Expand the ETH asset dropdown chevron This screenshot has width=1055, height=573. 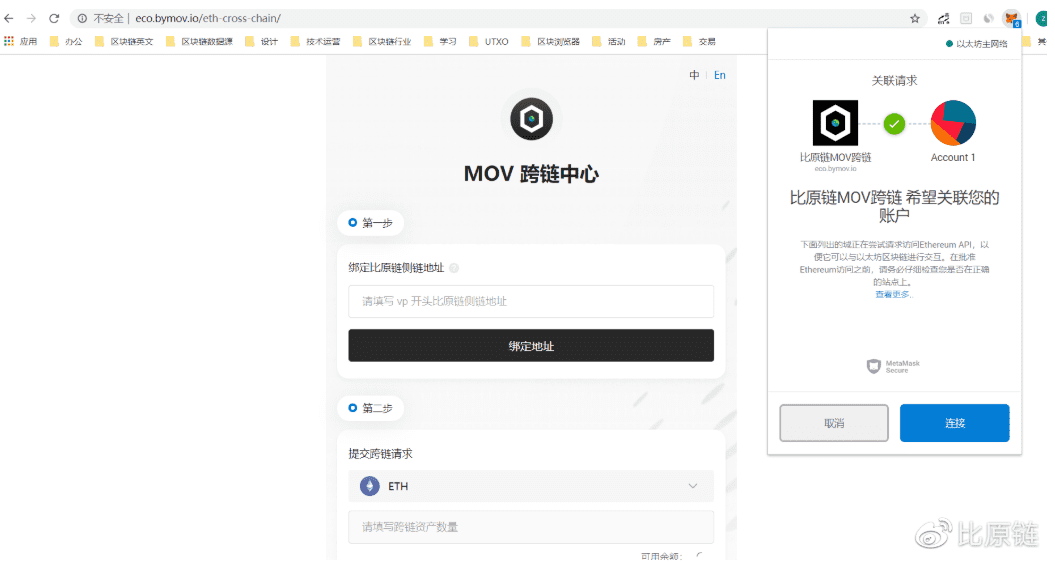(692, 486)
